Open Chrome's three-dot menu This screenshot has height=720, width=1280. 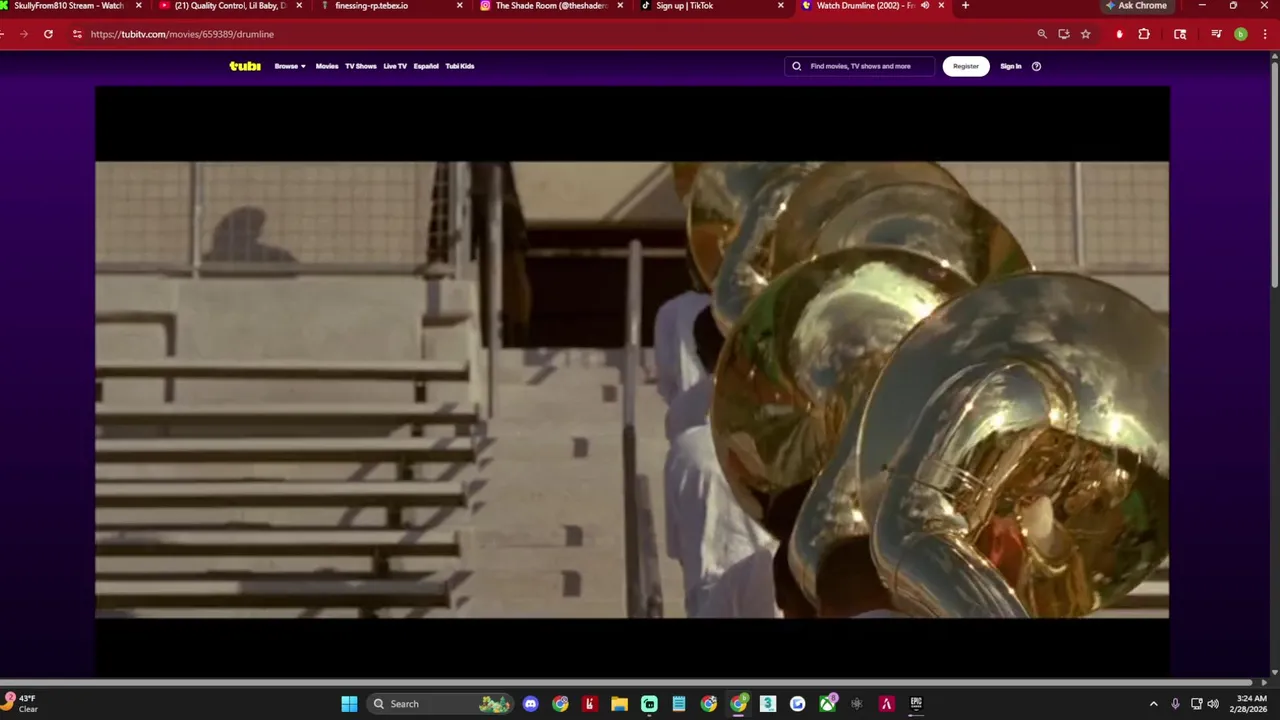tap(1265, 34)
